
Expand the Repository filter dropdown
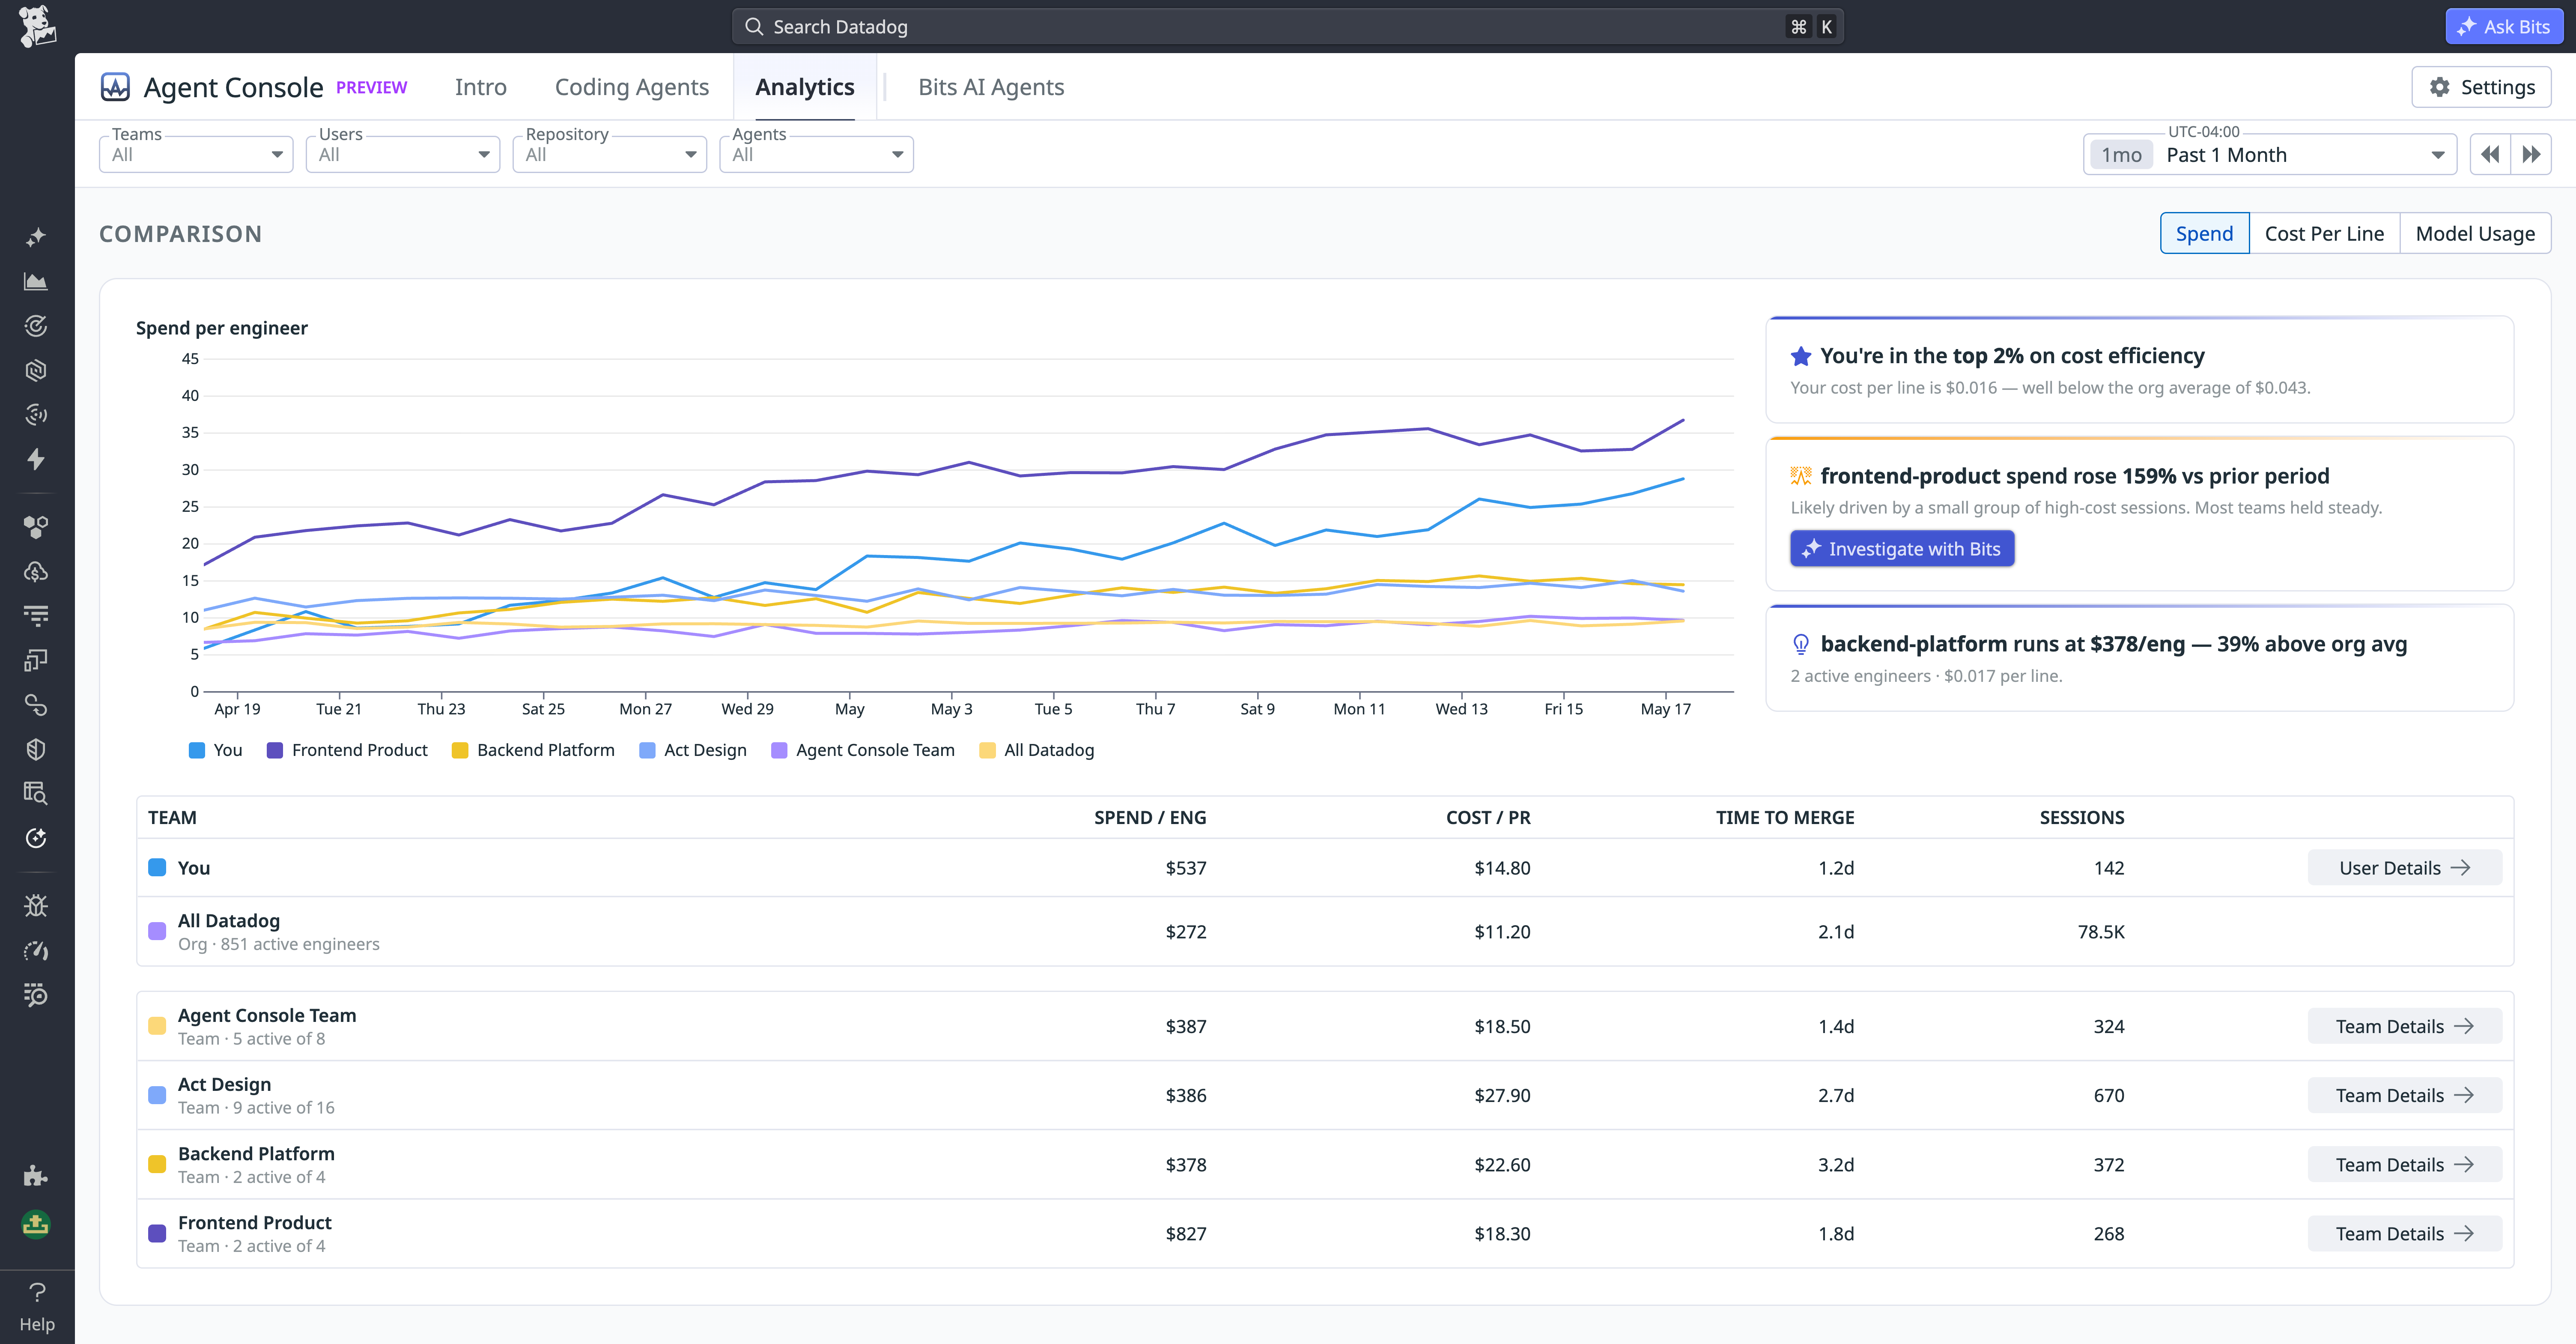(x=610, y=154)
